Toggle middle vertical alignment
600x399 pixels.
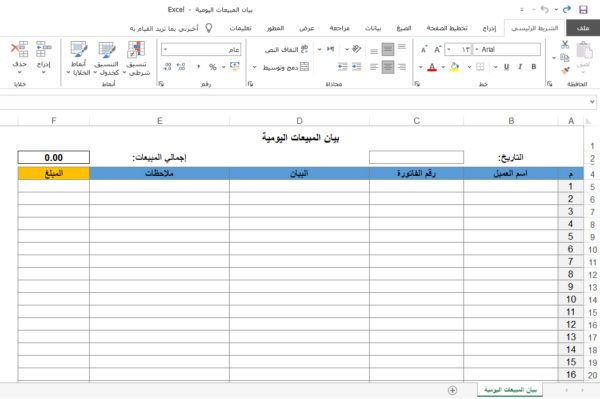(x=388, y=49)
